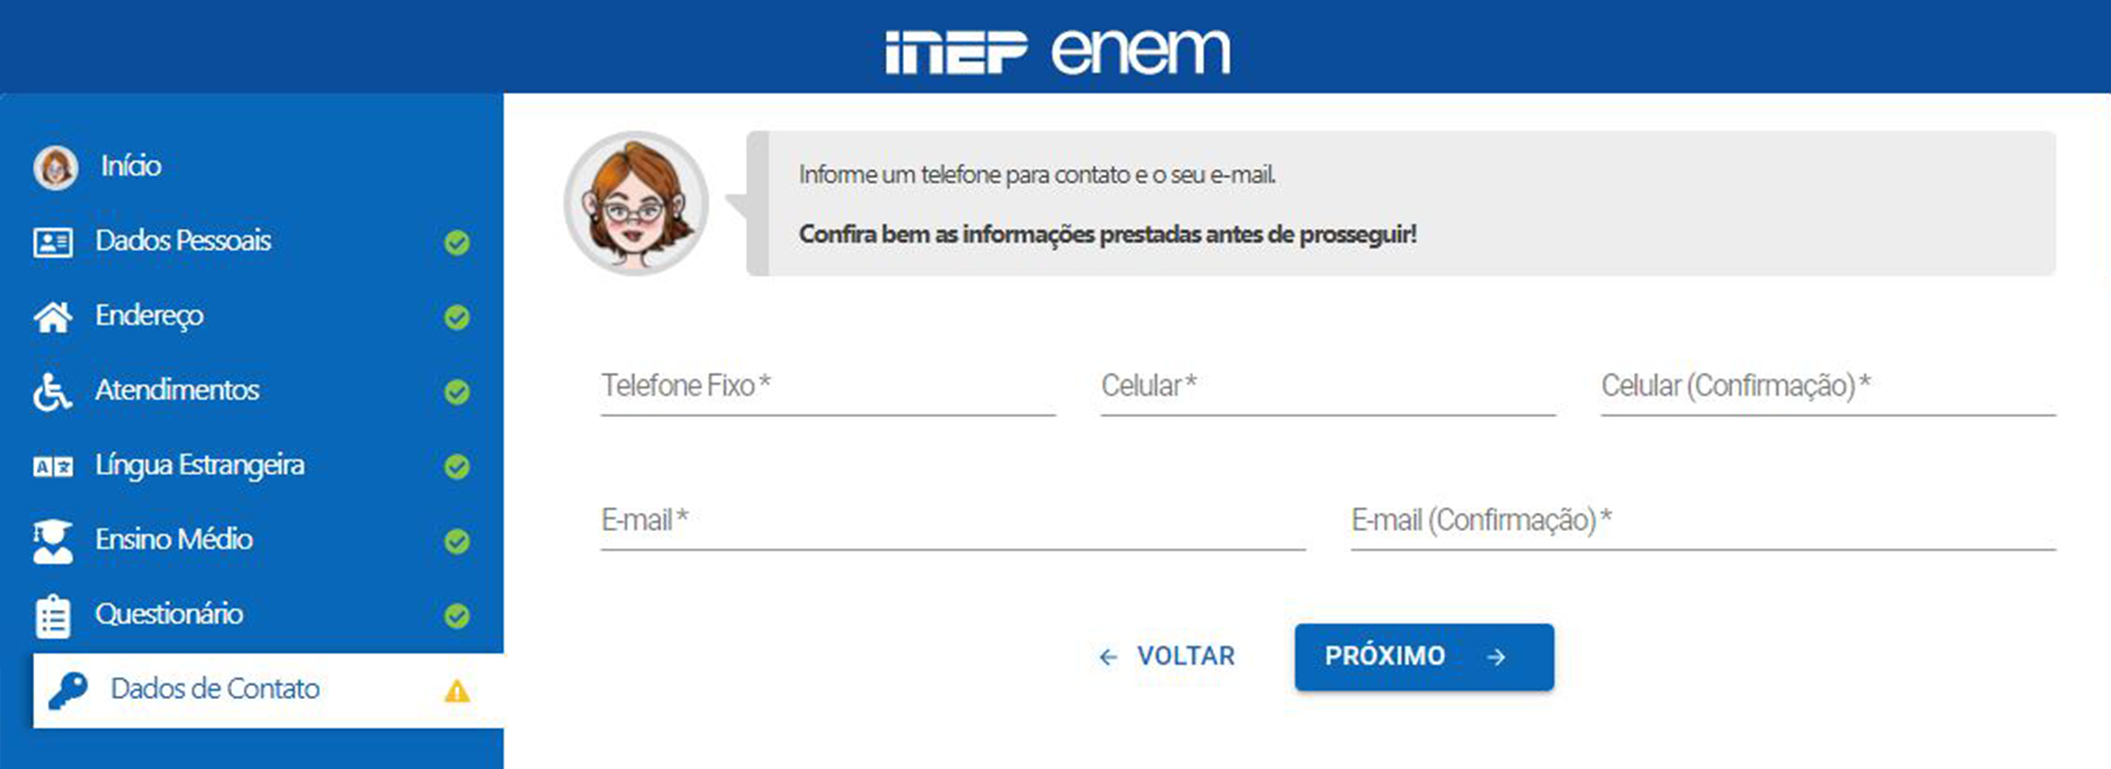Go to Língua Estrangeira menu item
Screen dimensions: 2111x769
(x=200, y=465)
